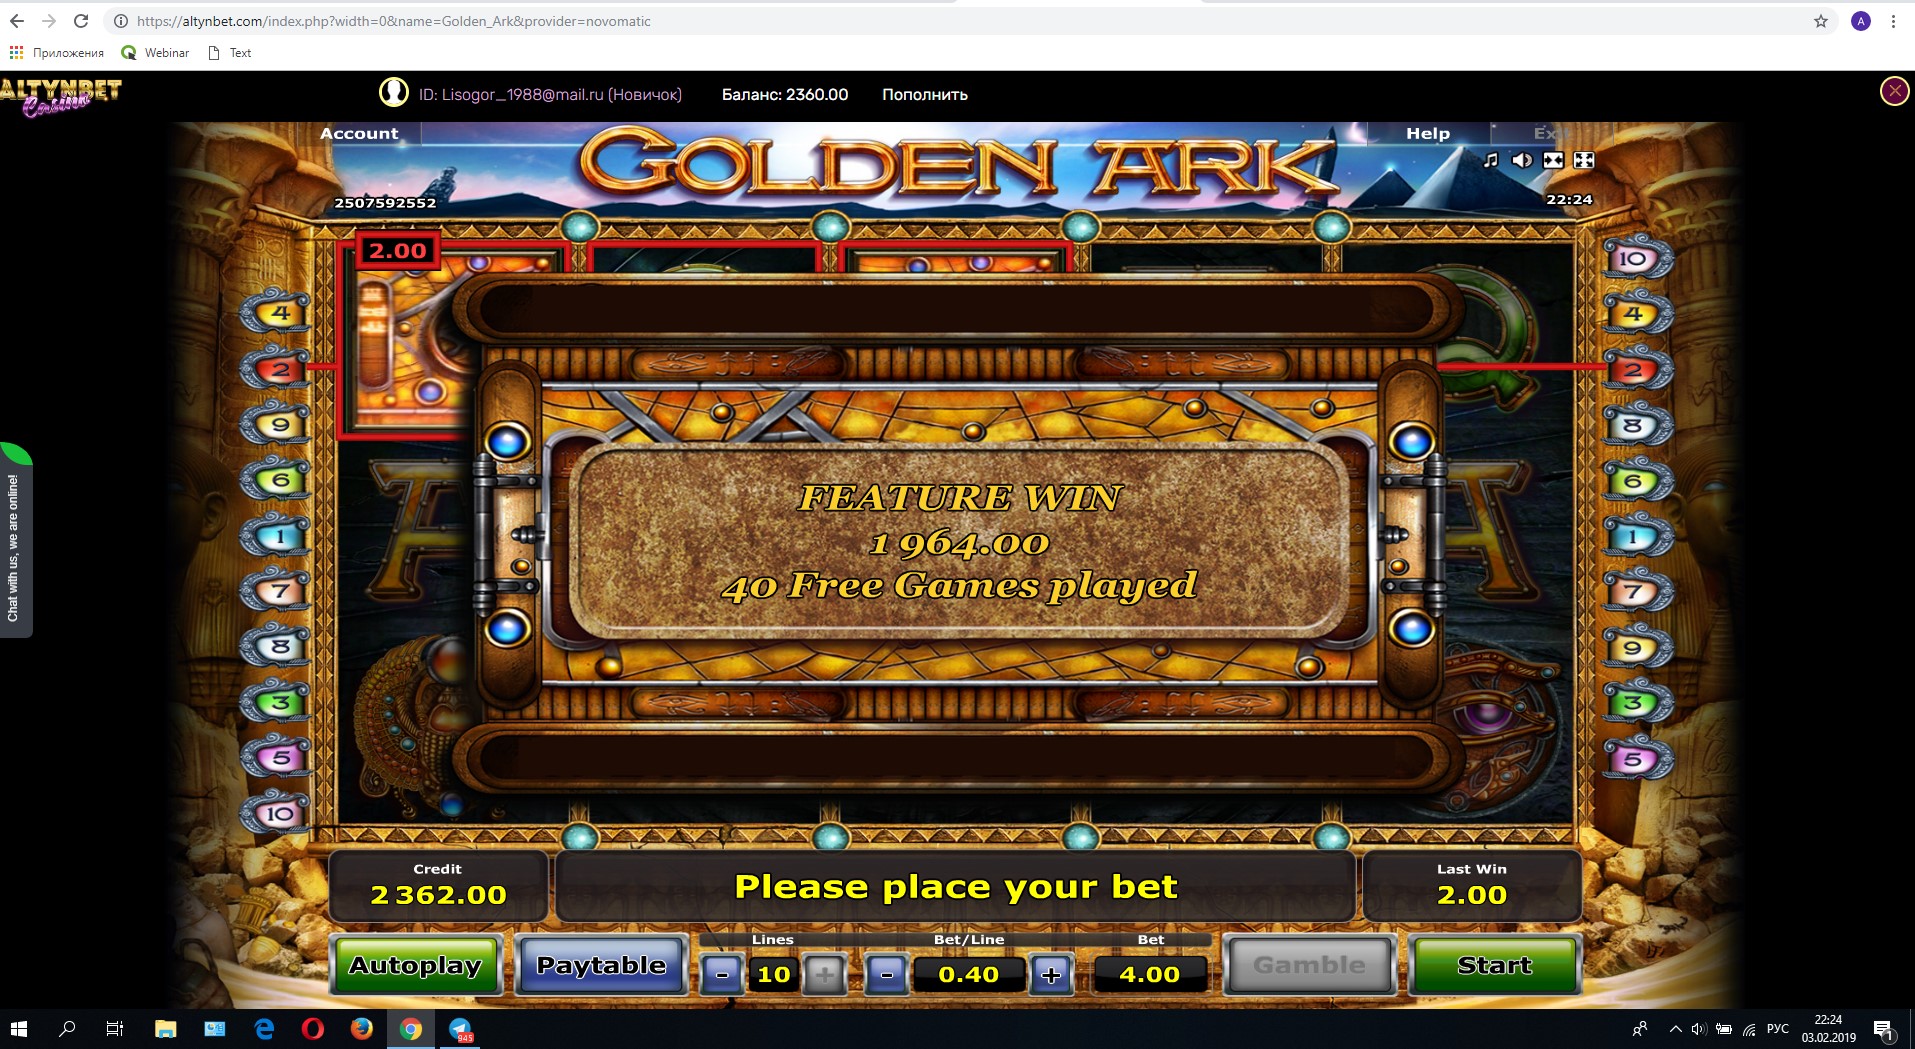Click the browser address bar URL

[394, 21]
